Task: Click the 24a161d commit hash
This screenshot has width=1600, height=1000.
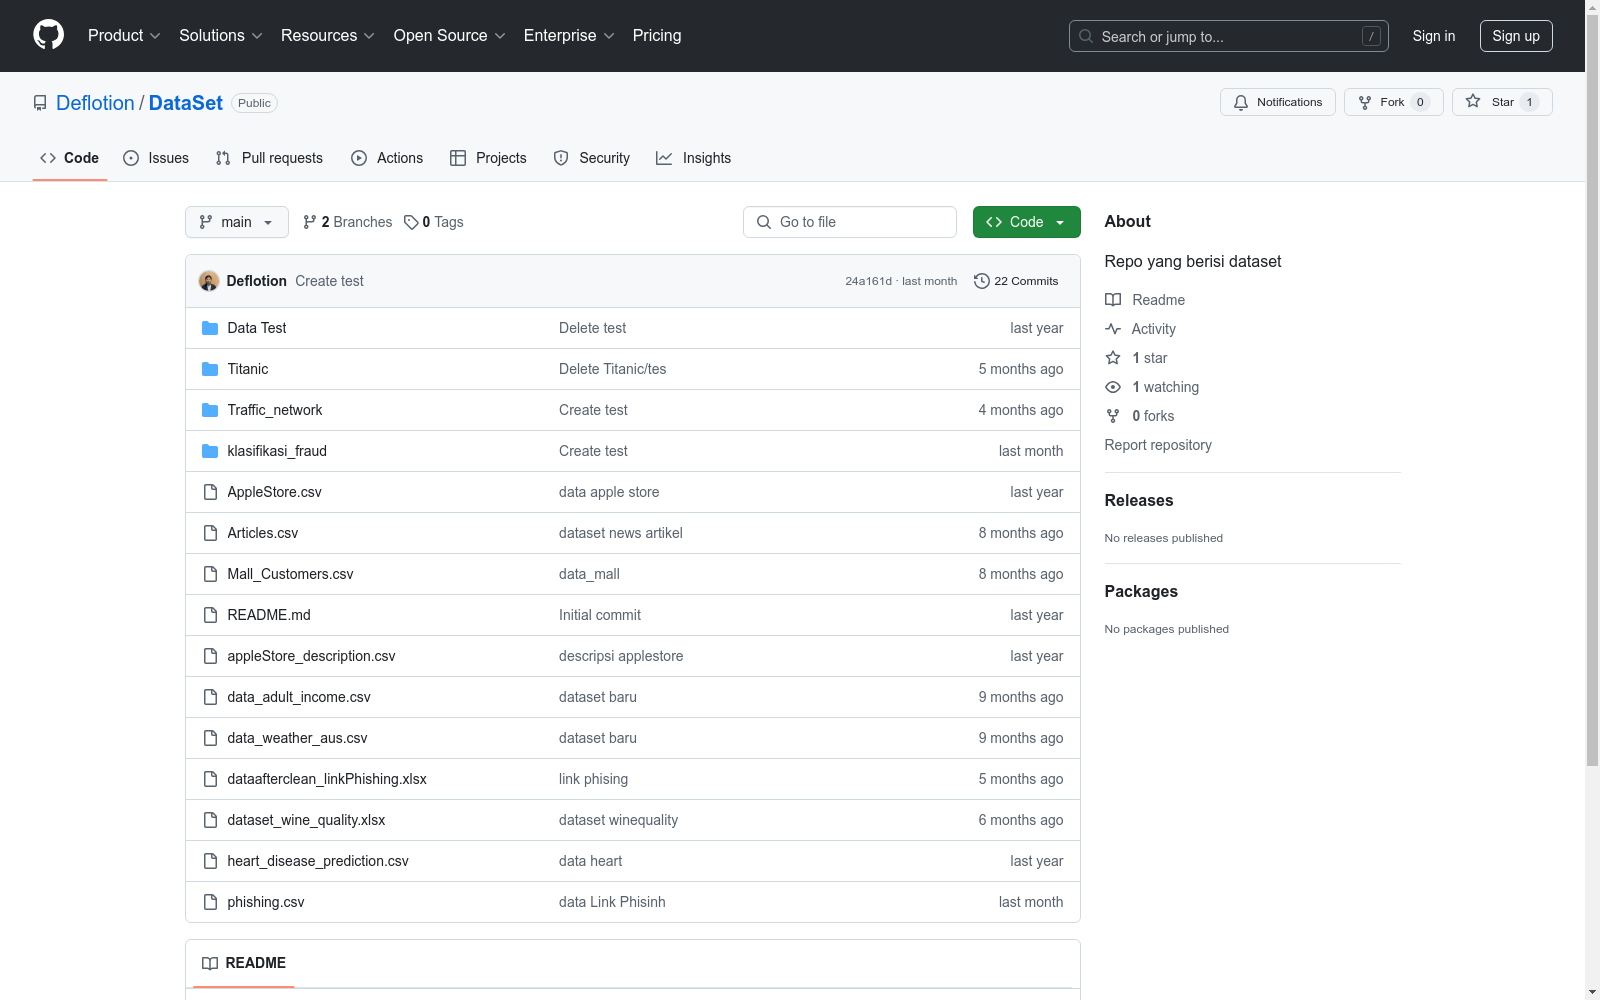Action: click(x=868, y=281)
